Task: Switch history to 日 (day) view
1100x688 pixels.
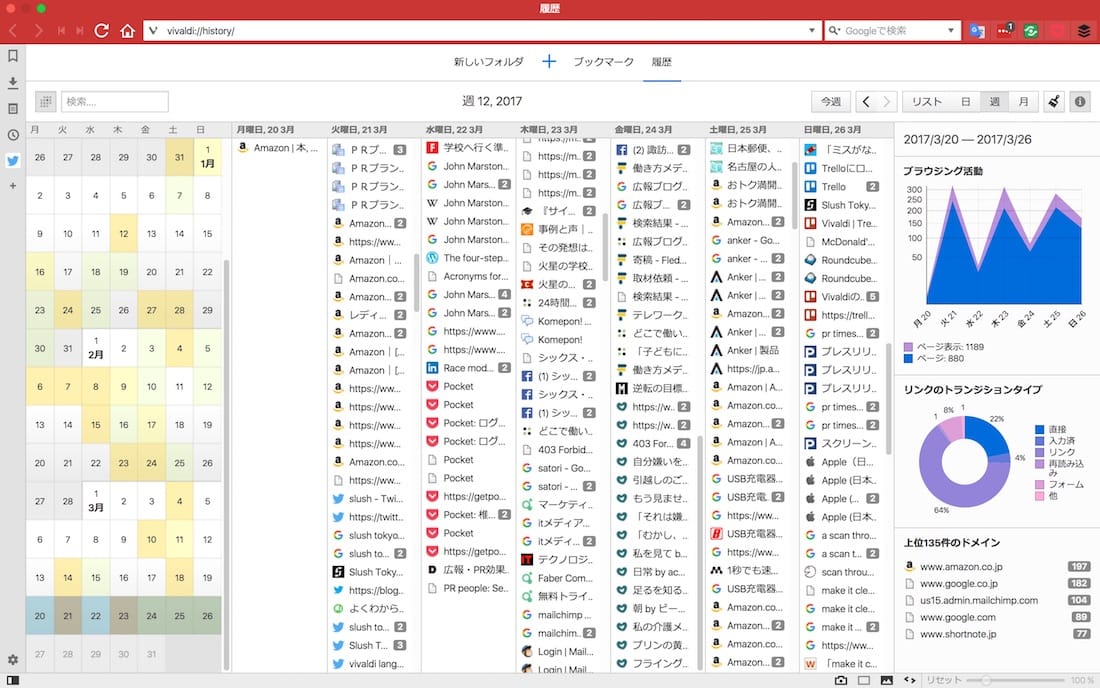Action: pyautogui.click(x=966, y=102)
